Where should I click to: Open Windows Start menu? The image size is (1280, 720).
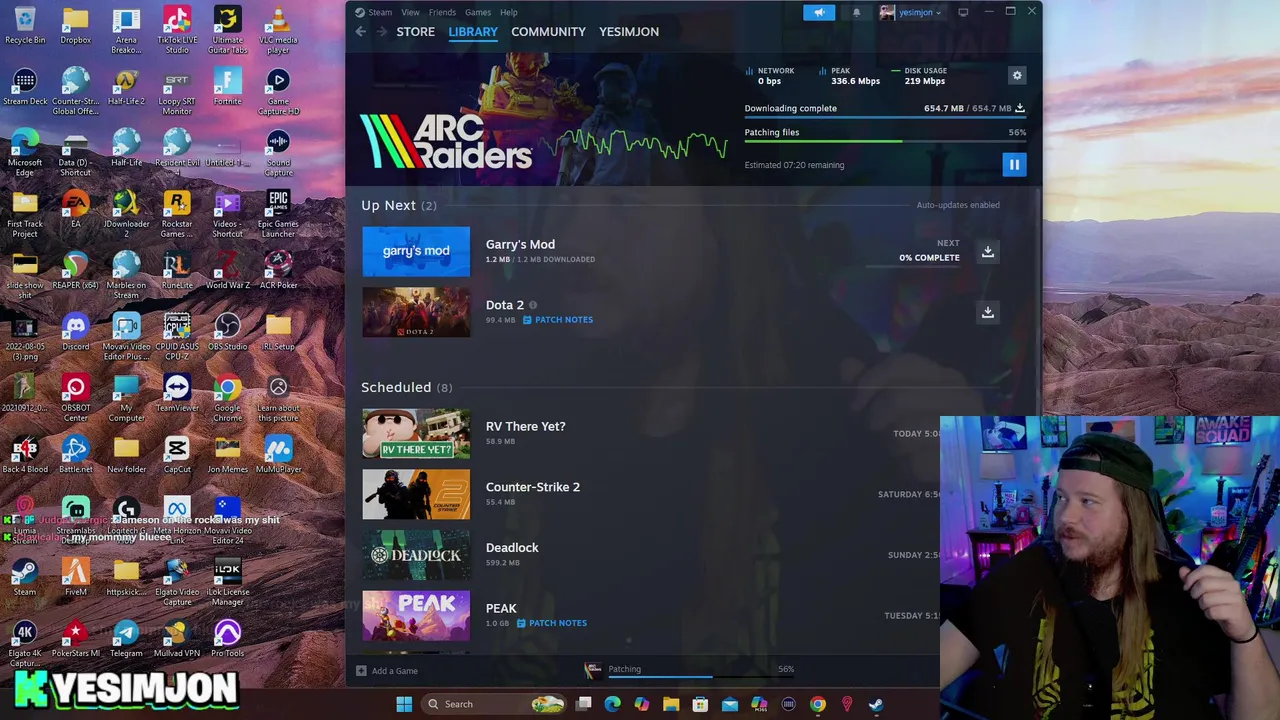404,704
